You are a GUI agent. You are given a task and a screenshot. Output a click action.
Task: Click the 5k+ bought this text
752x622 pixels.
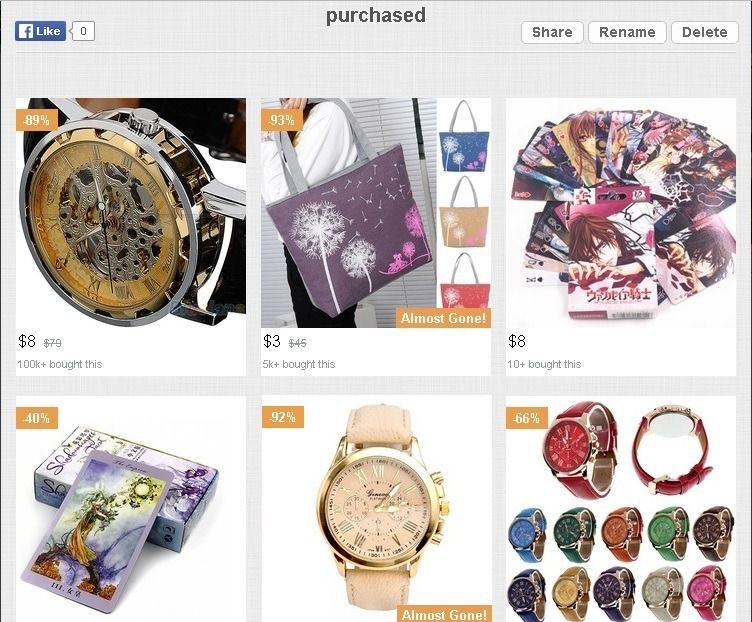point(298,364)
